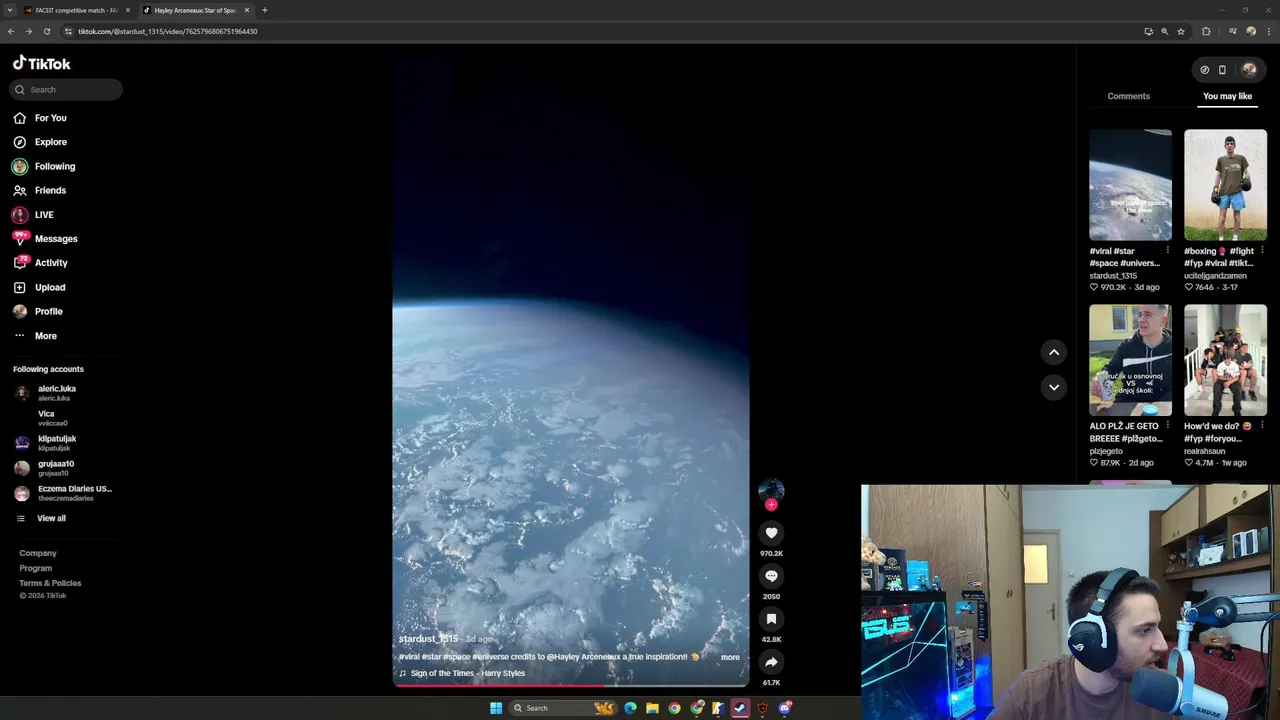The height and width of the screenshot is (720, 1280).
Task: Open options menu for boxing video
Action: coord(1262,250)
